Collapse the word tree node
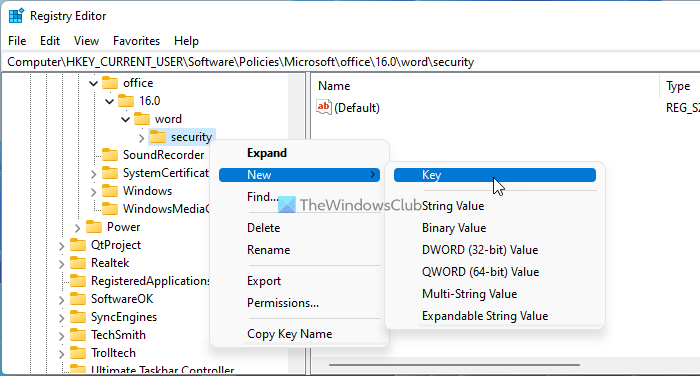Image resolution: width=700 pixels, height=376 pixels. pyautogui.click(x=125, y=119)
